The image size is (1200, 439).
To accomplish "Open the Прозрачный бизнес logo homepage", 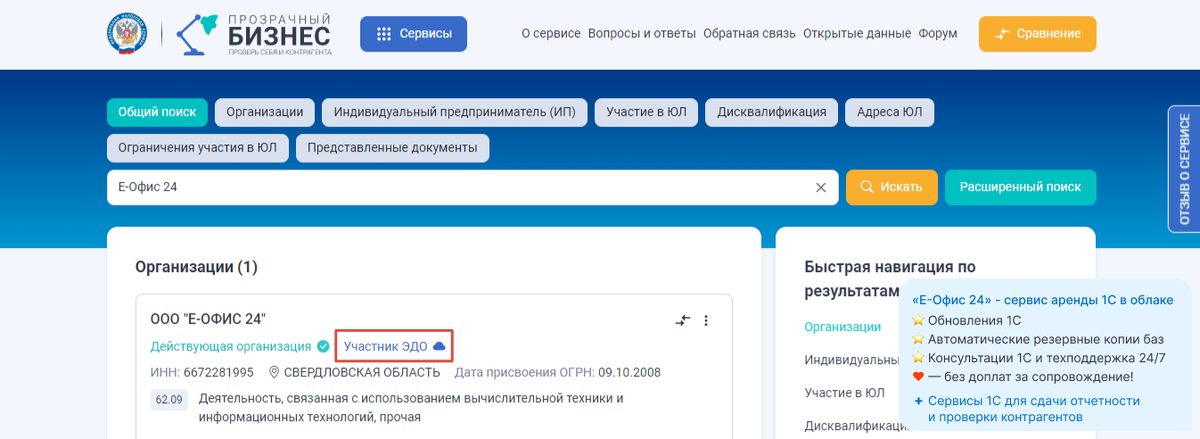I will (x=253, y=34).
